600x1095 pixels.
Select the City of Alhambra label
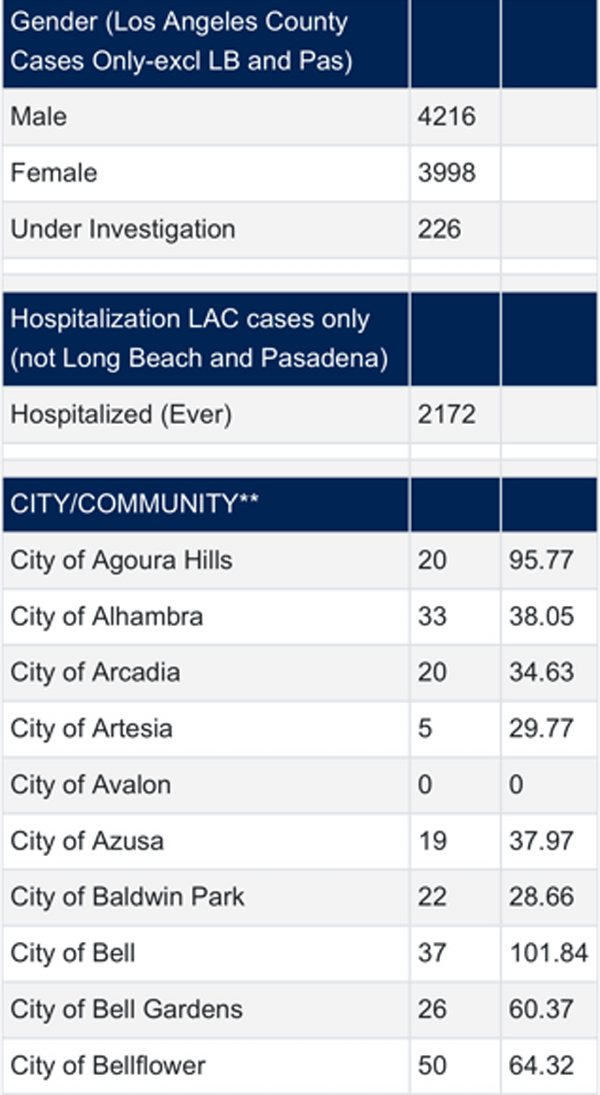click(x=106, y=616)
